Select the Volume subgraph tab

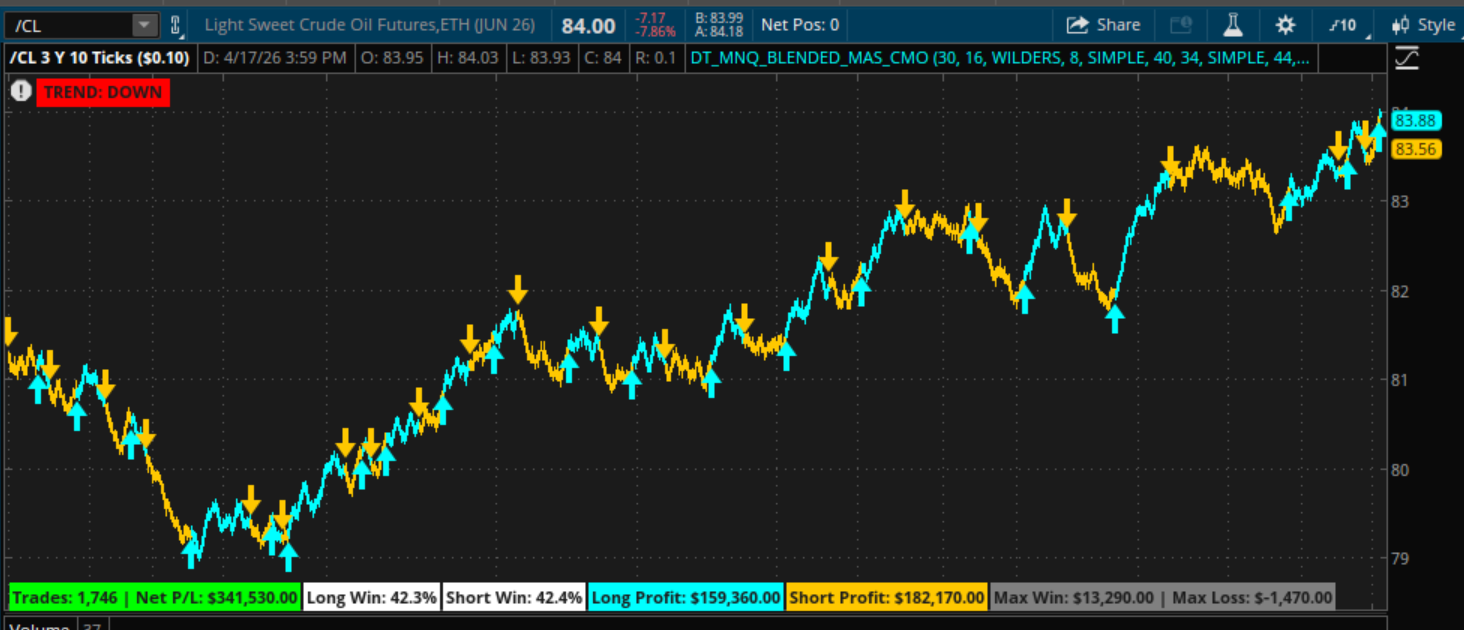(40, 626)
